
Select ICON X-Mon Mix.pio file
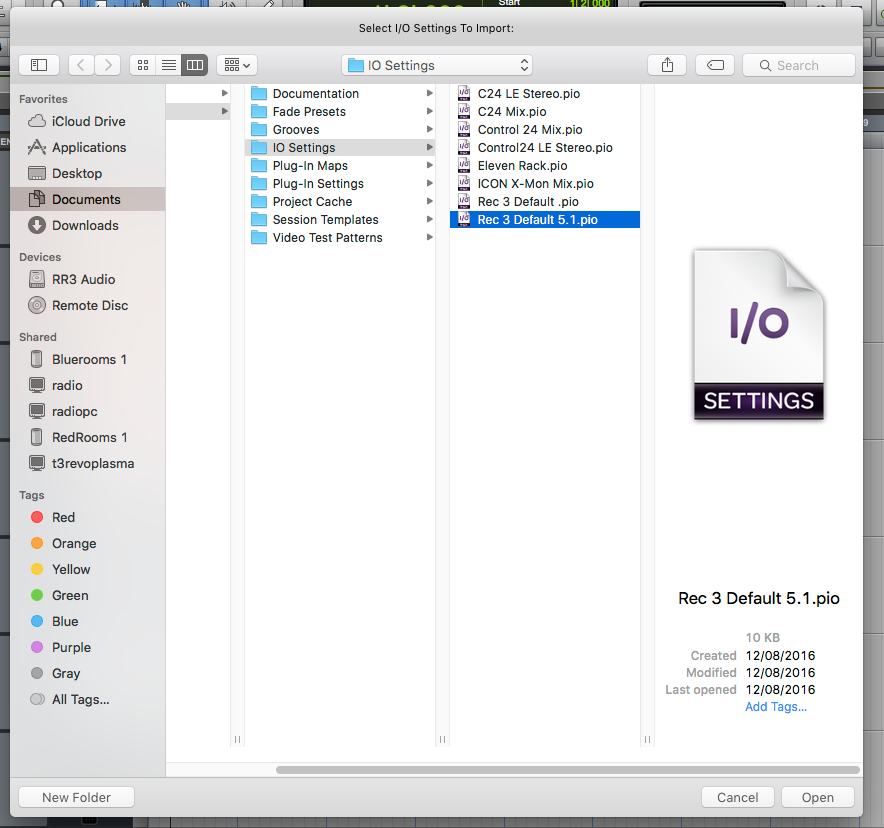tap(545, 183)
